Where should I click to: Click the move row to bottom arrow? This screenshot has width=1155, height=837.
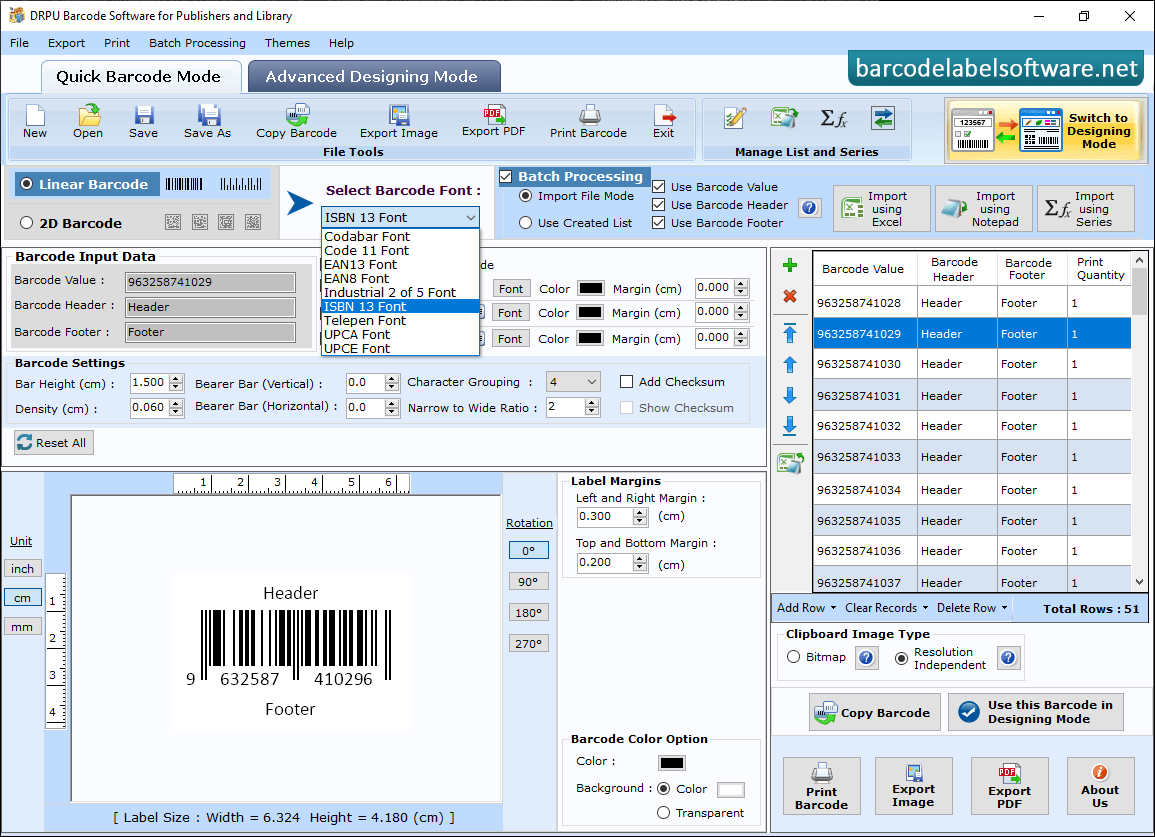click(x=790, y=426)
